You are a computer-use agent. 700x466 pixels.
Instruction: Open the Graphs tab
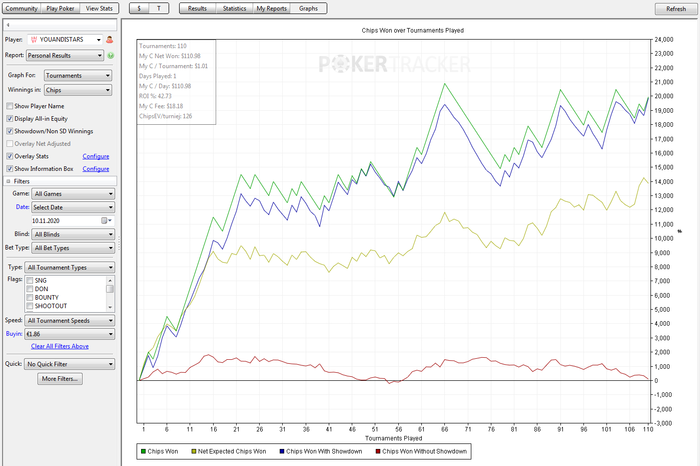(308, 8)
